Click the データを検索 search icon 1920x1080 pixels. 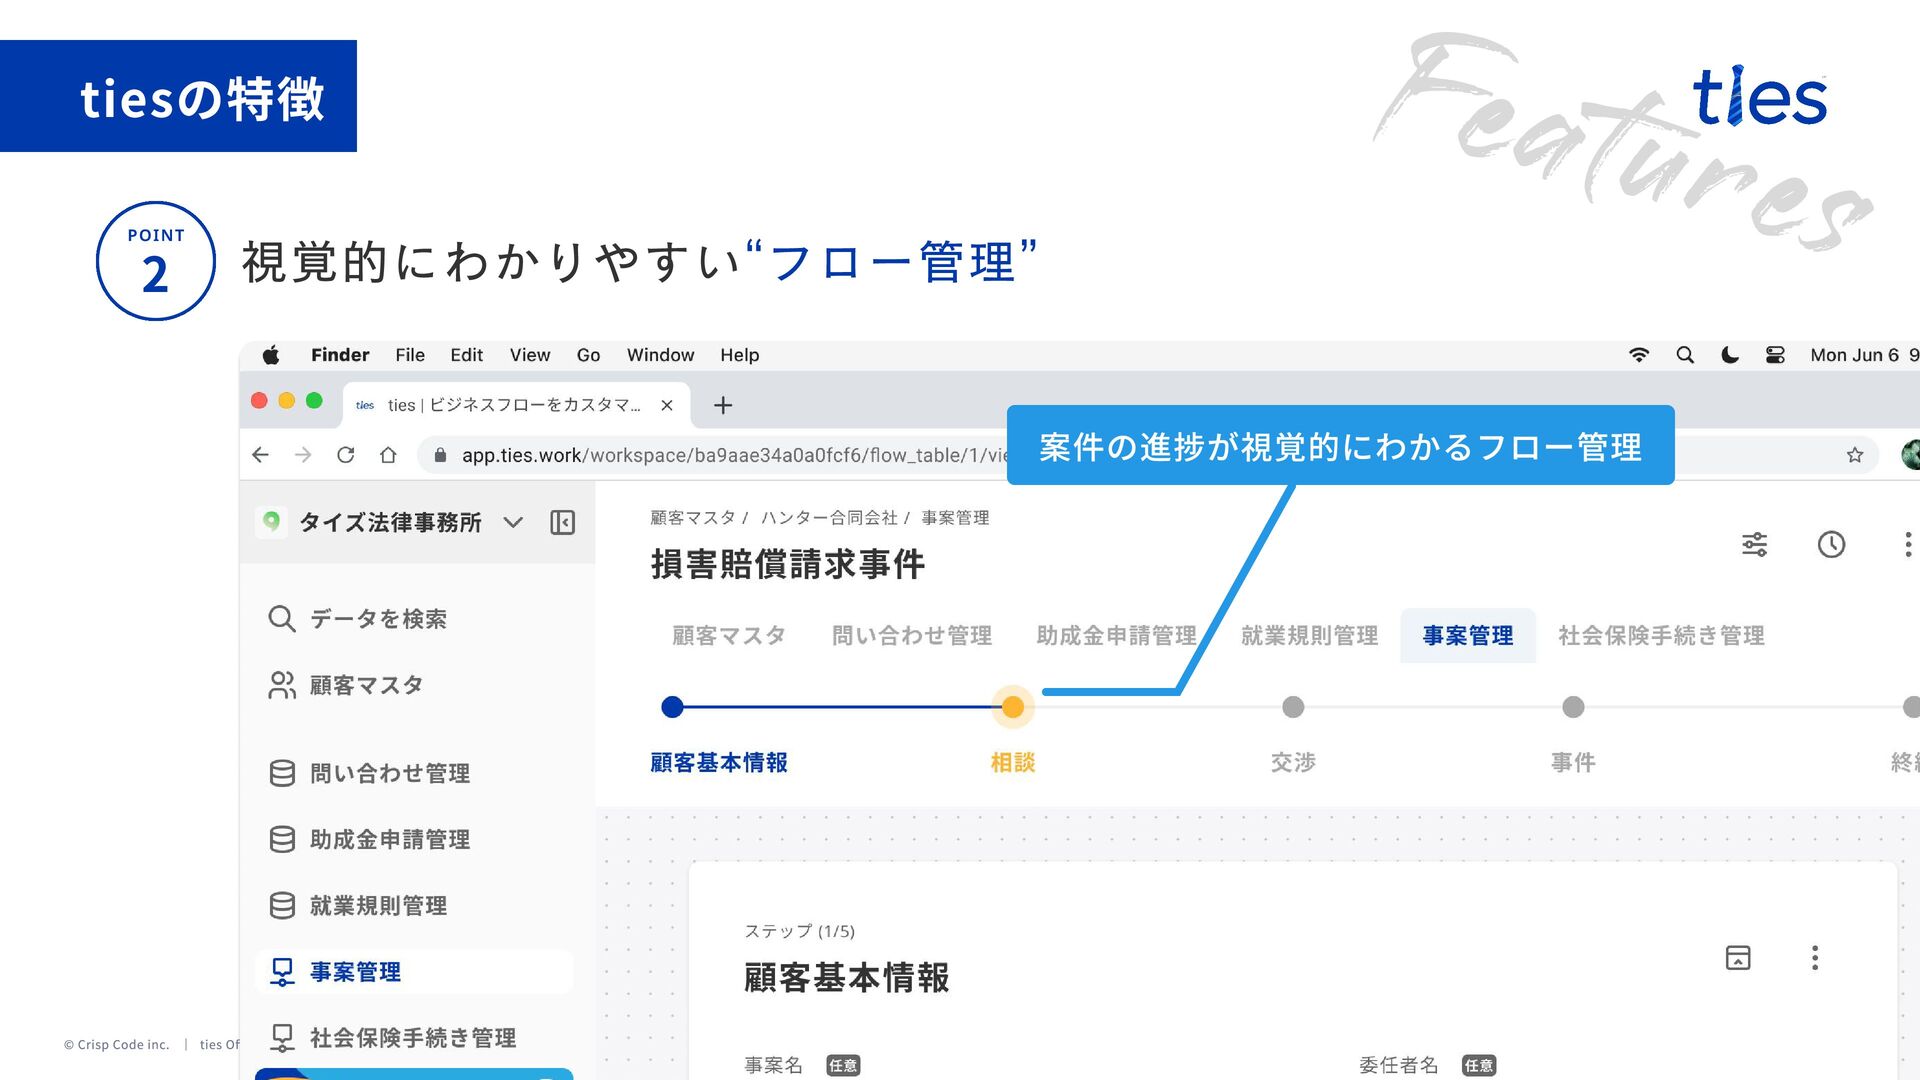point(282,619)
